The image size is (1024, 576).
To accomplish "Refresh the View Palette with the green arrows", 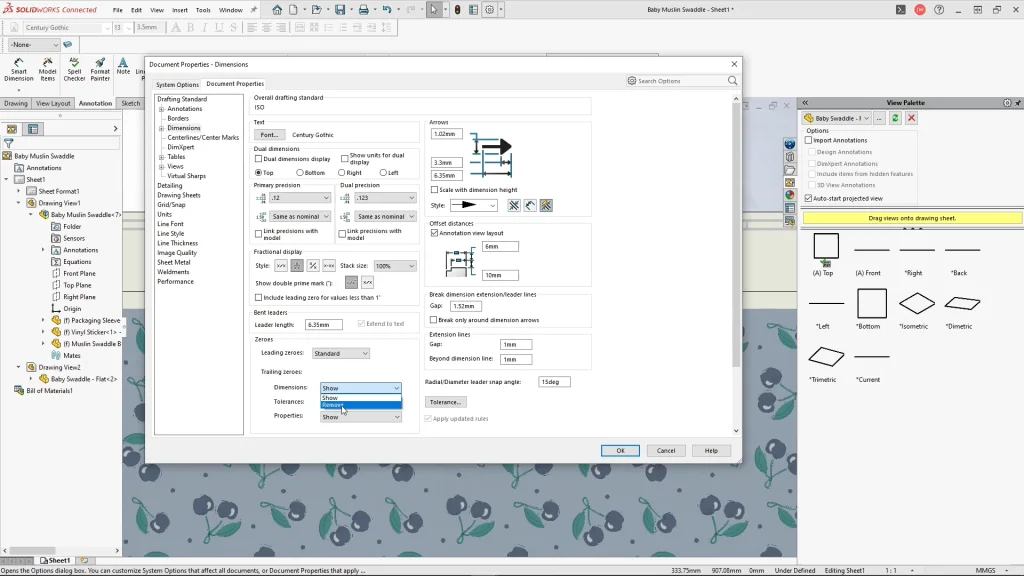I will coord(895,118).
